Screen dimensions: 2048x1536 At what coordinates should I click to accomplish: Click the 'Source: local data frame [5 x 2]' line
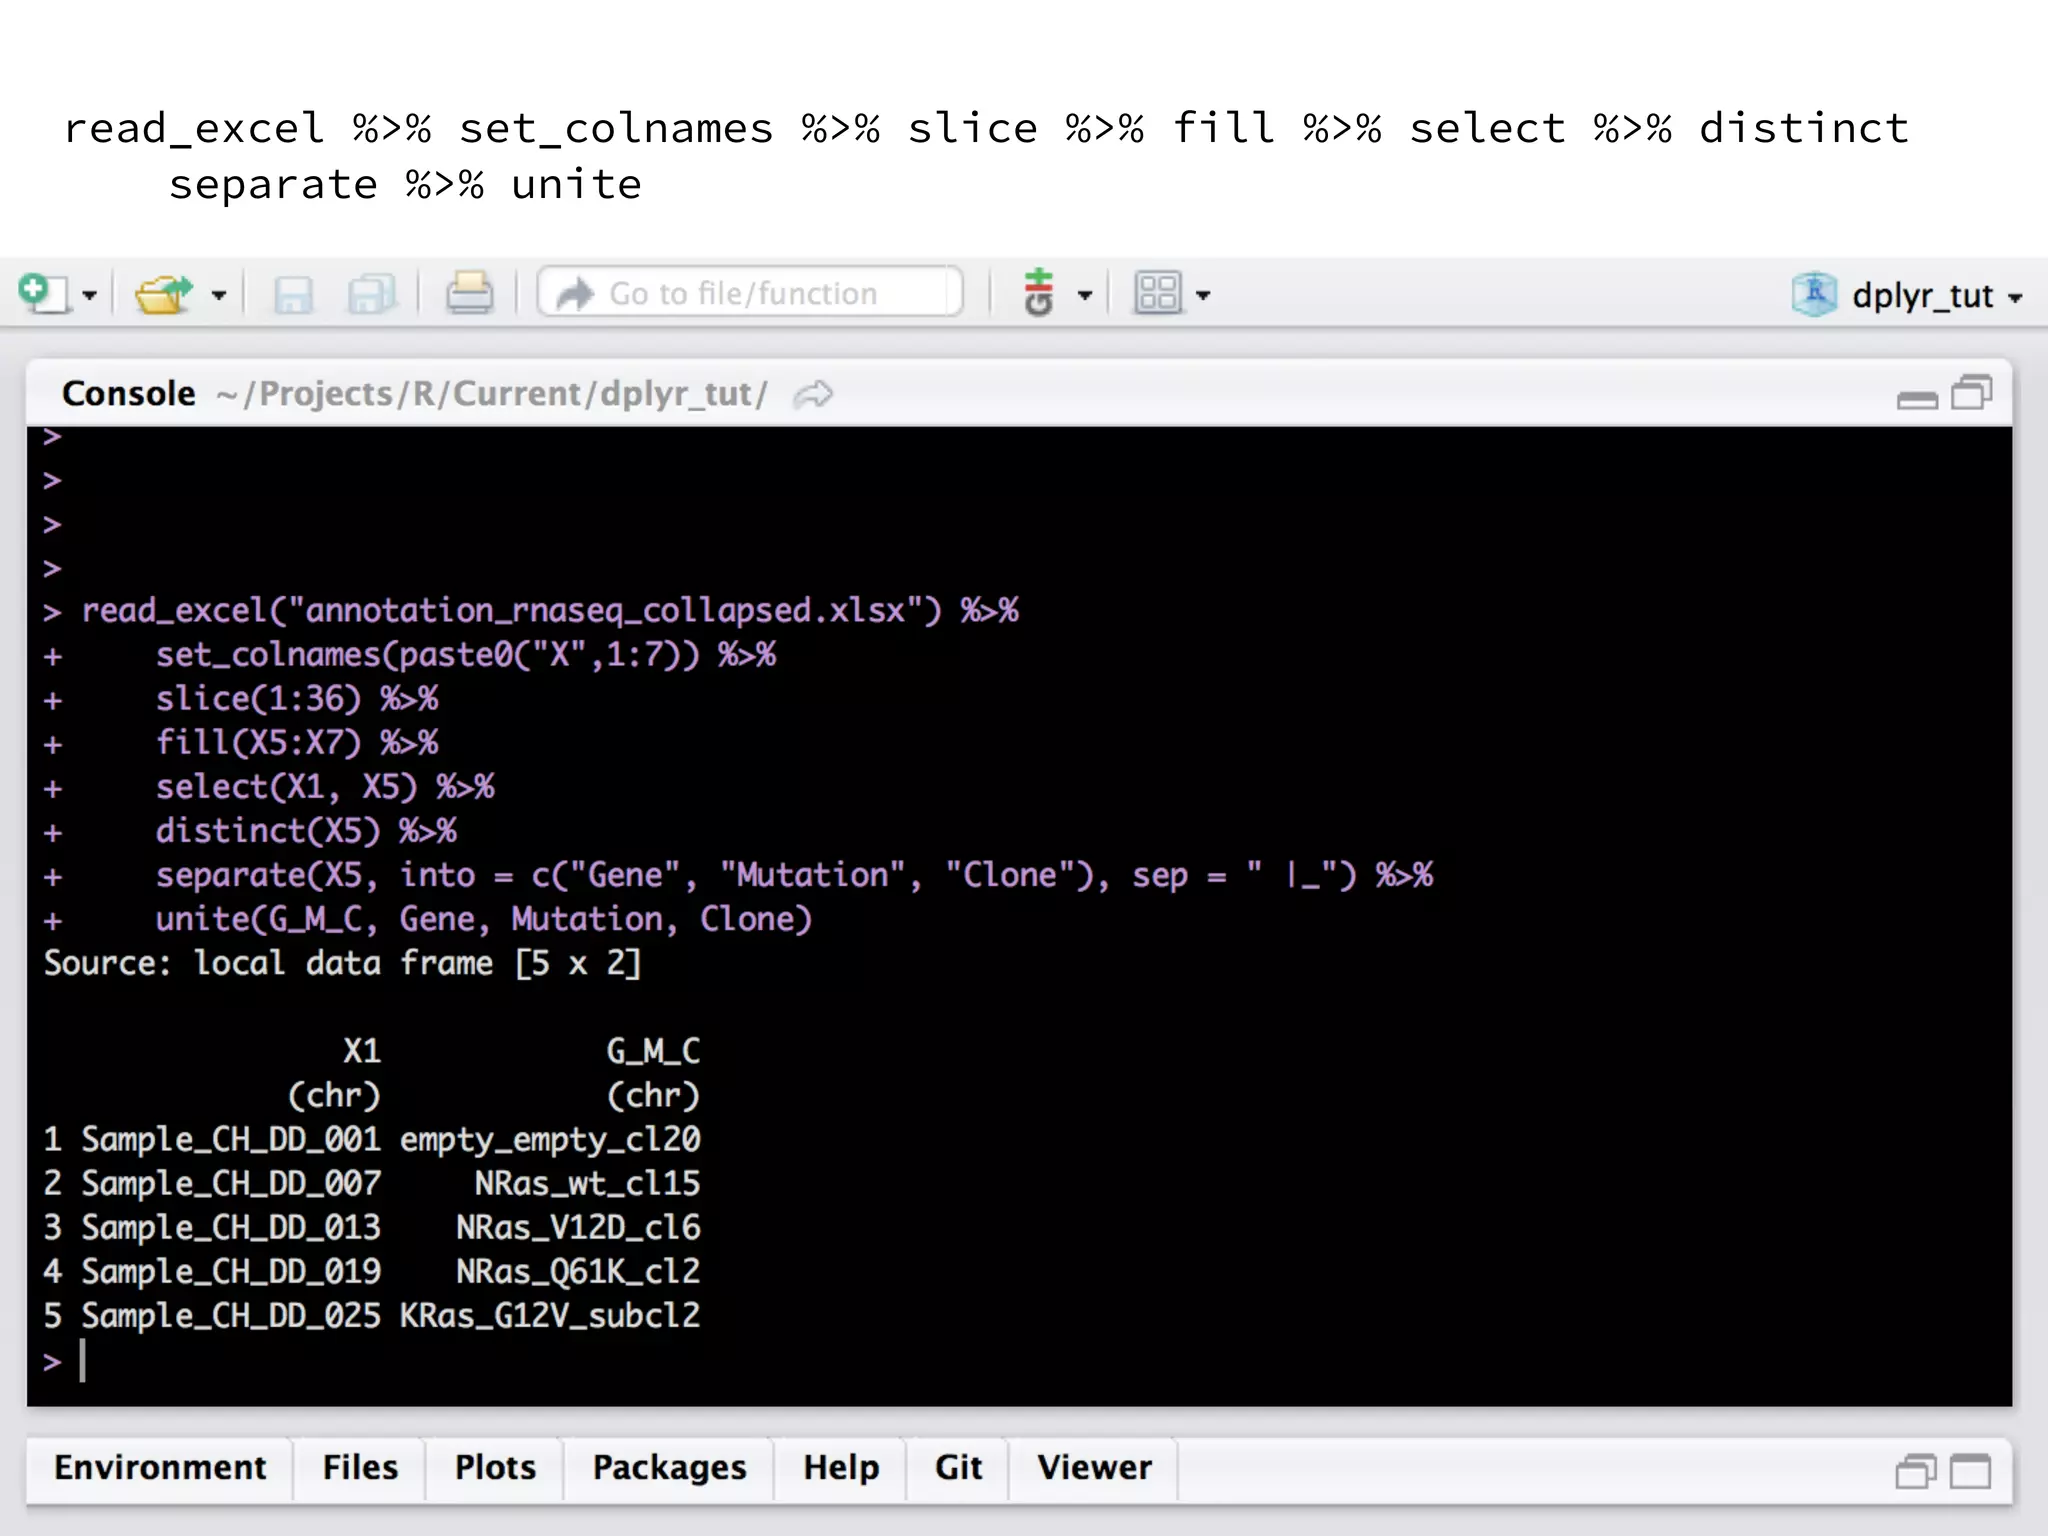click(x=342, y=963)
